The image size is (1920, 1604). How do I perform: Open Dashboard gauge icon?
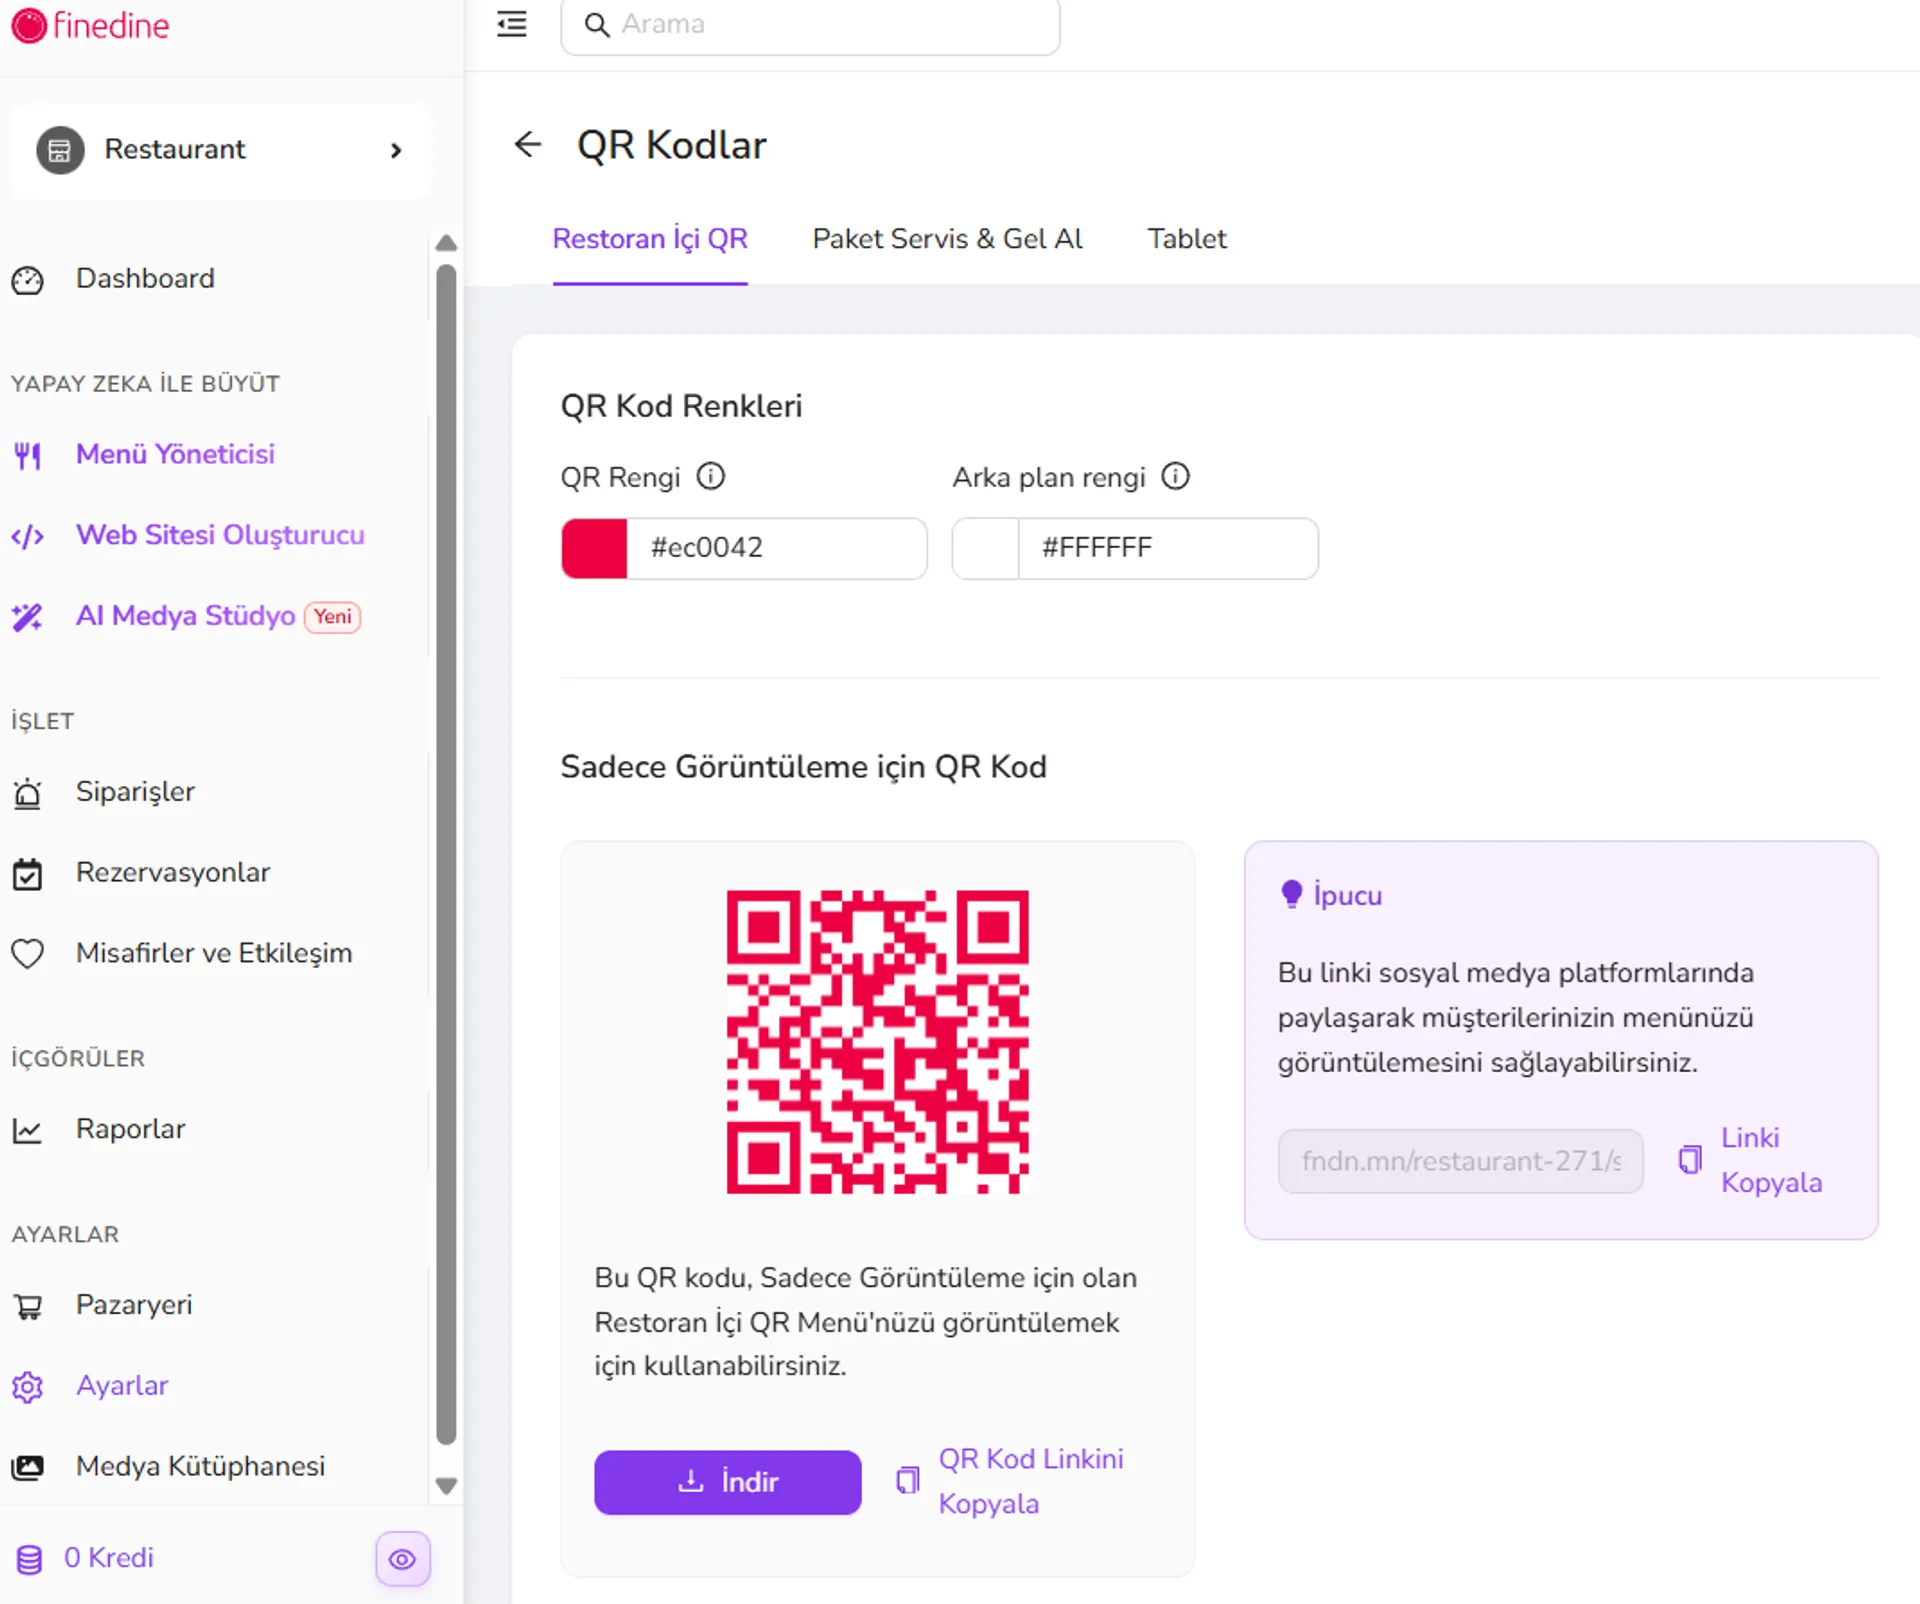point(28,280)
